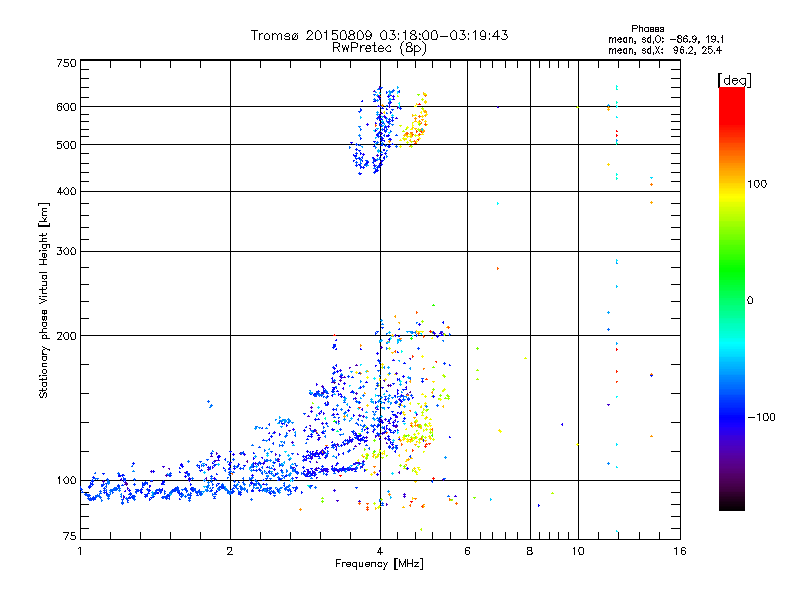Viewport: 800px width, 600px height.
Task: Click x-axis tick label '1'
Action: click(80, 551)
